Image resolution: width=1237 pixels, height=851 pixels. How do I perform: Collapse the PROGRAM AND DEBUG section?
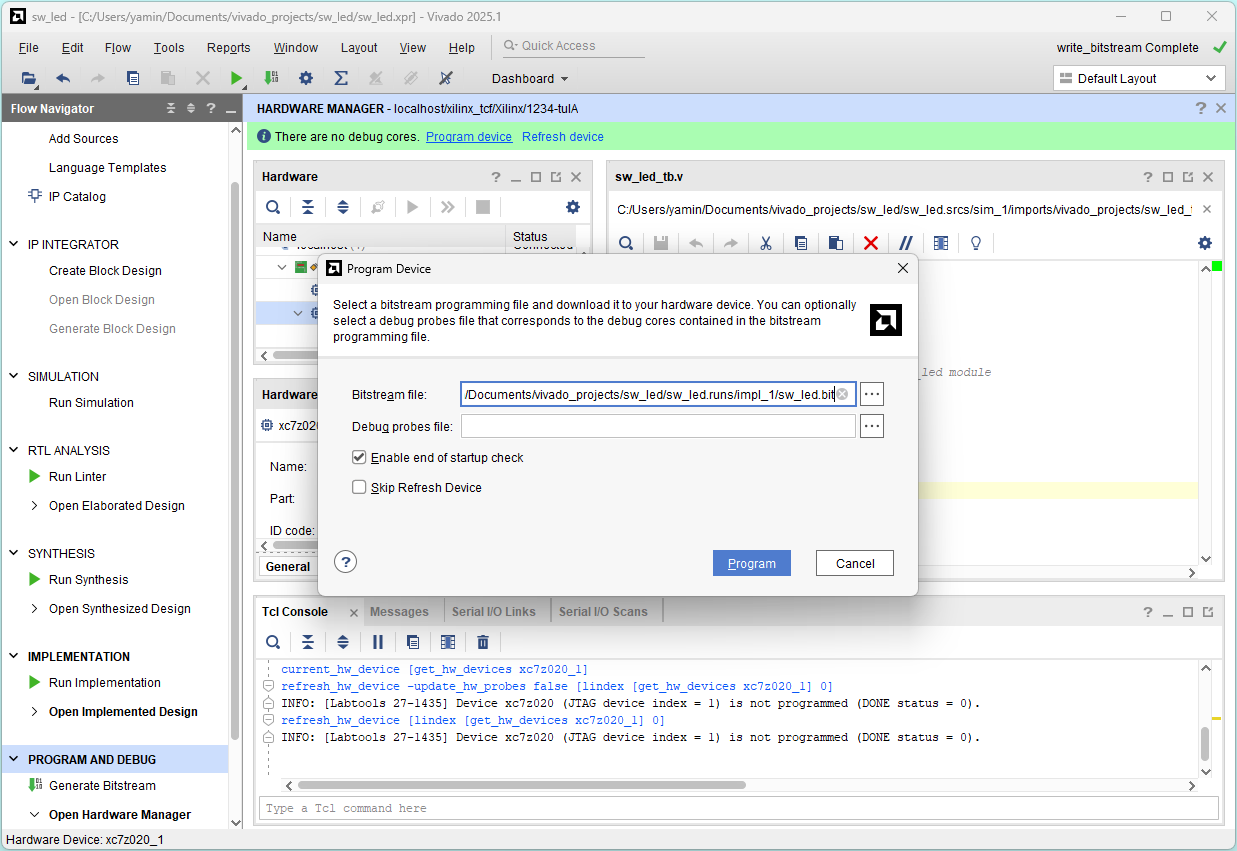pos(14,760)
